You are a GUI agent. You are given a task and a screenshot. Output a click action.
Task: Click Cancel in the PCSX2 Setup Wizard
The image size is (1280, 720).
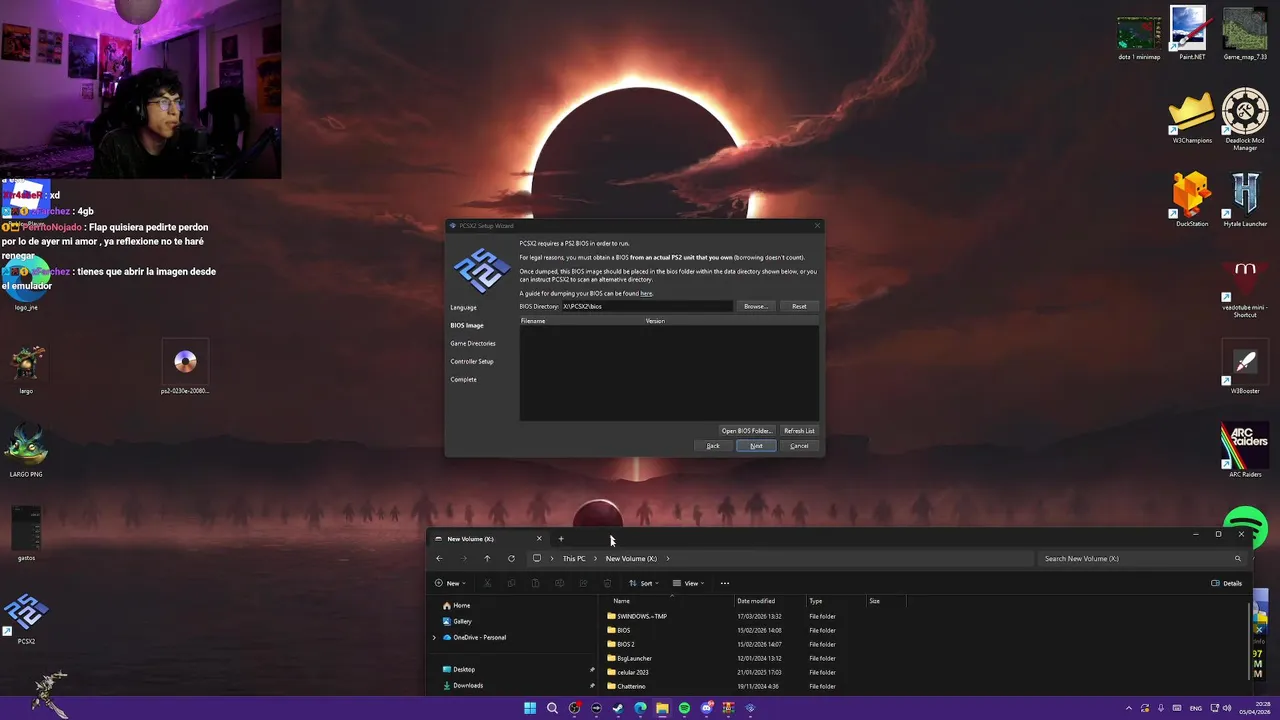click(799, 446)
